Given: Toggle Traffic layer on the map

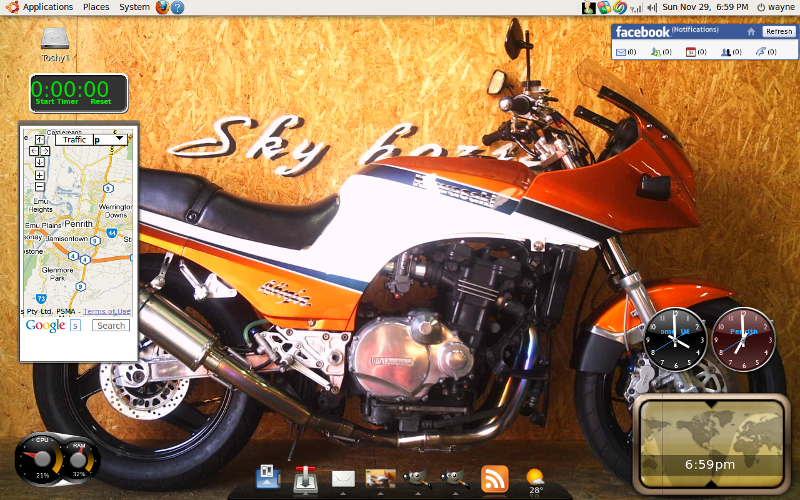Looking at the screenshot, I should pyautogui.click(x=73, y=140).
